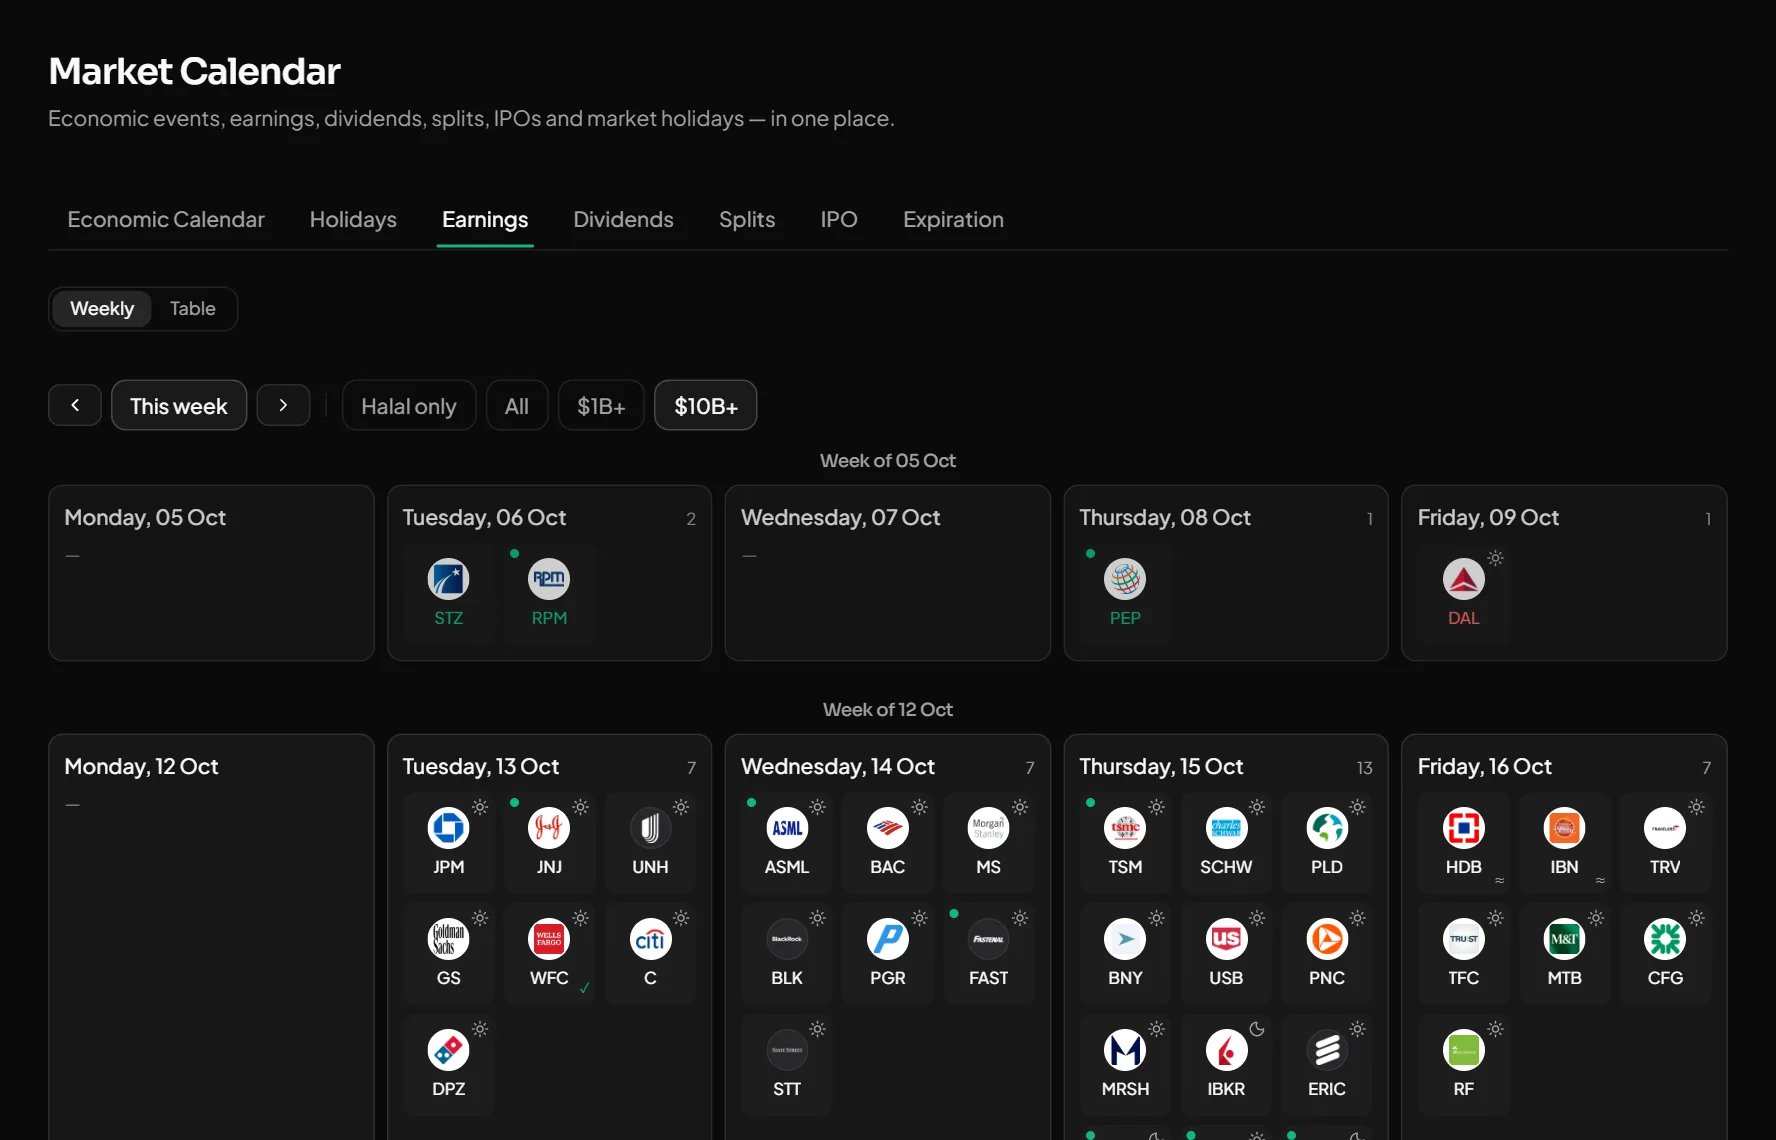Screen dimensions: 1776x1140
Task: Click the SCHW ticker tile
Action: [x=1226, y=843]
